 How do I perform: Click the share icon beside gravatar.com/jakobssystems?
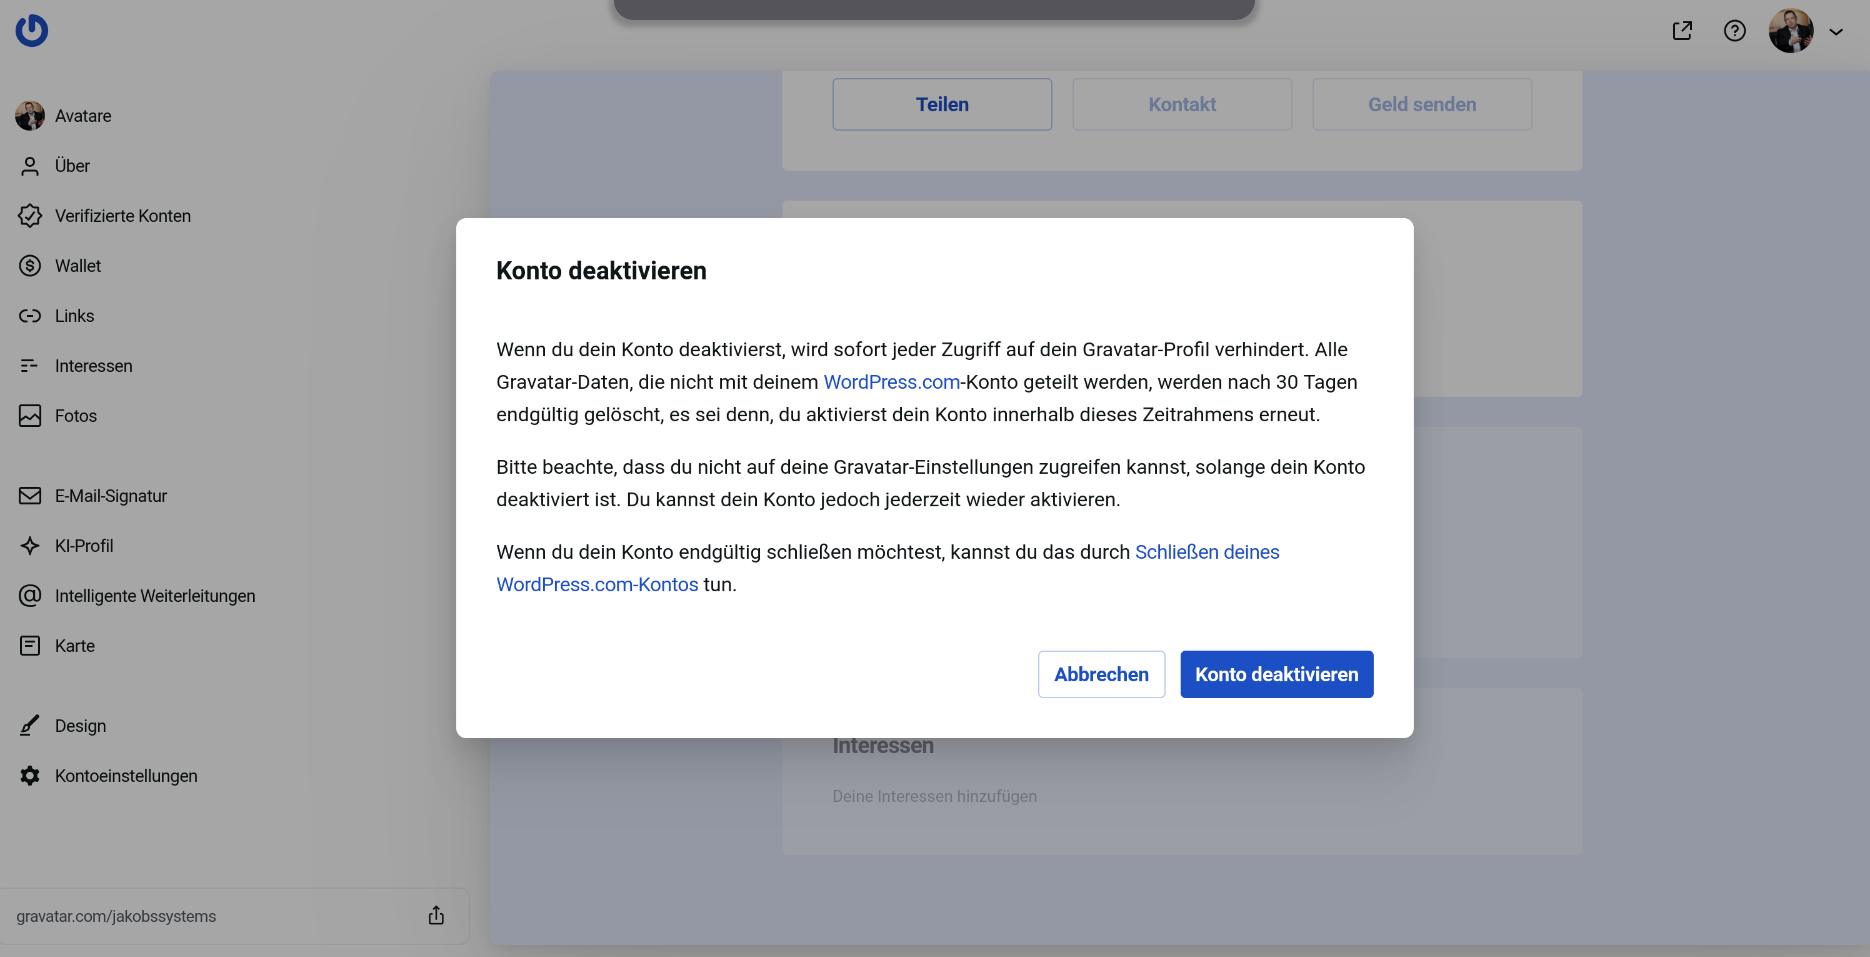click(436, 916)
